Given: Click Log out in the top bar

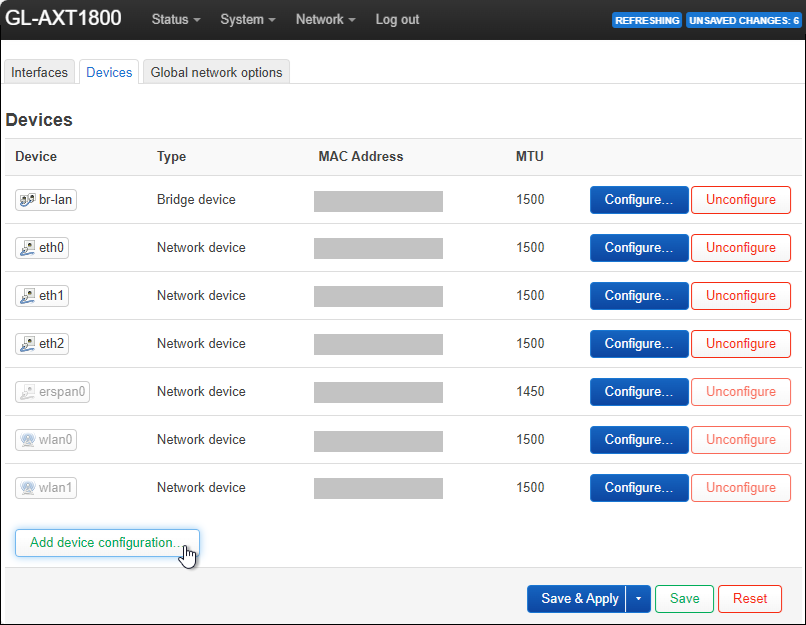Looking at the screenshot, I should coord(397,20).
